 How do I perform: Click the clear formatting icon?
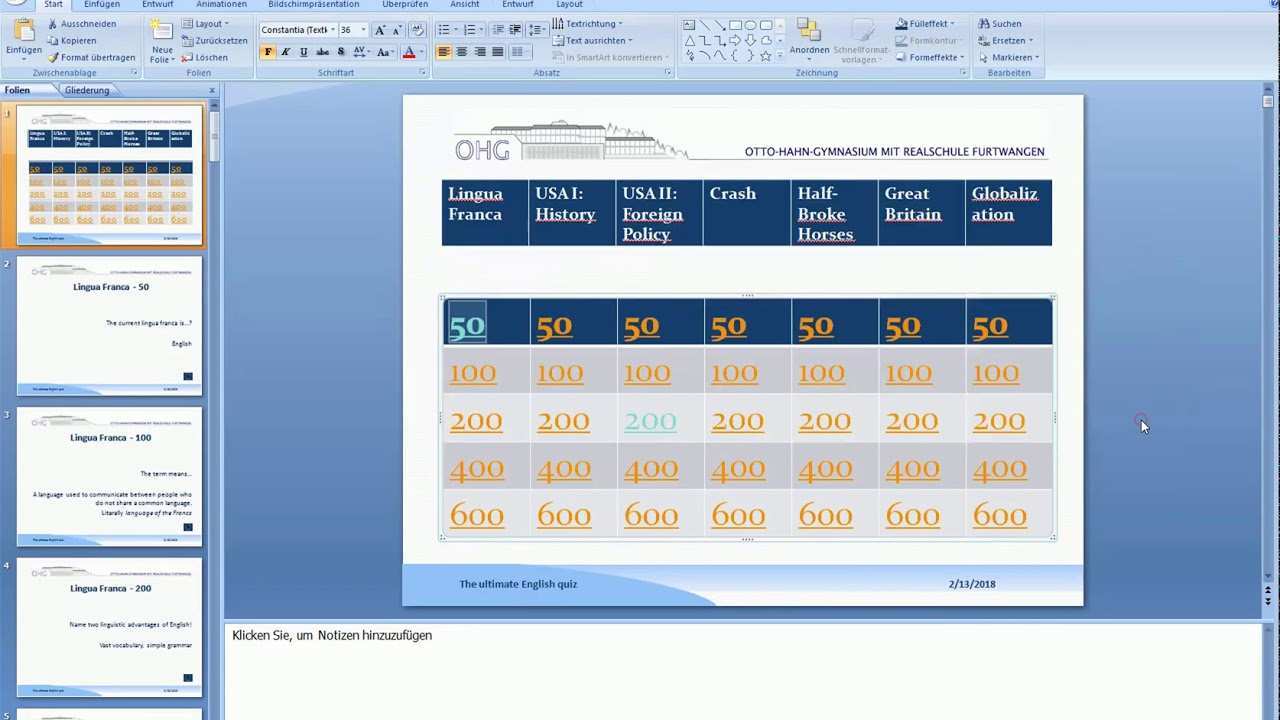click(418, 30)
